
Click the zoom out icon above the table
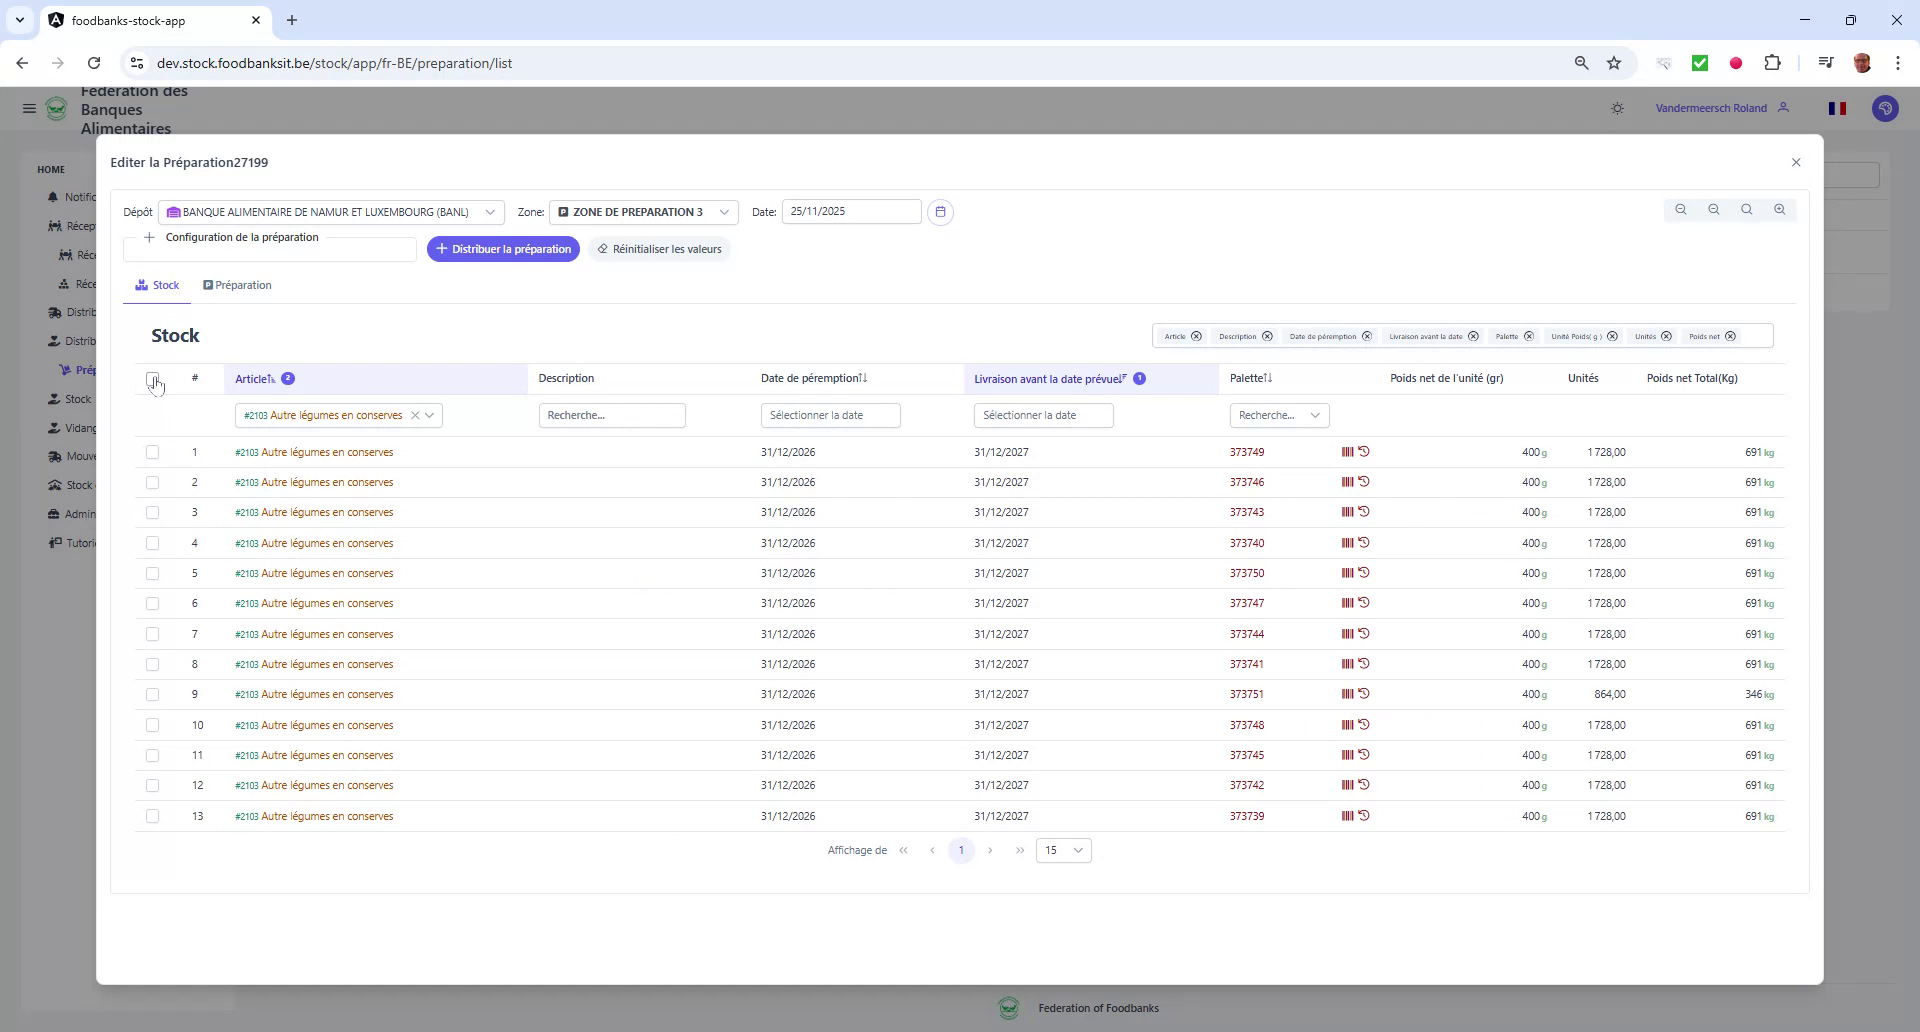[x=1715, y=209]
